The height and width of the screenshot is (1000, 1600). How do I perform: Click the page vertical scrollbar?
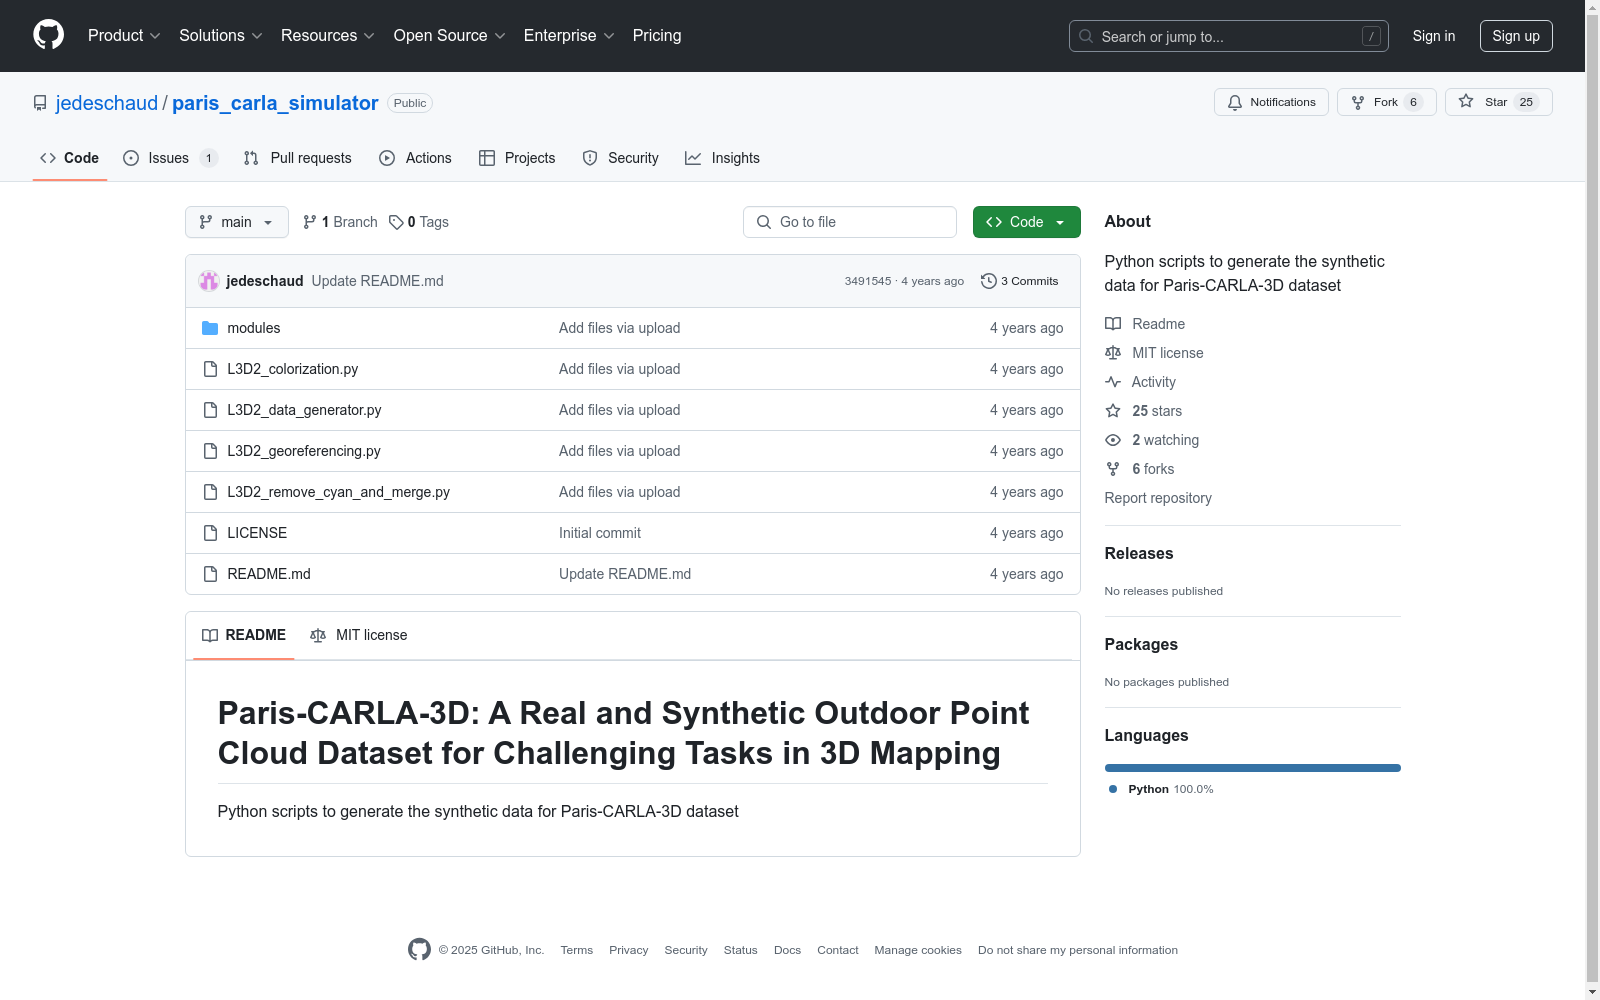coord(1593,500)
